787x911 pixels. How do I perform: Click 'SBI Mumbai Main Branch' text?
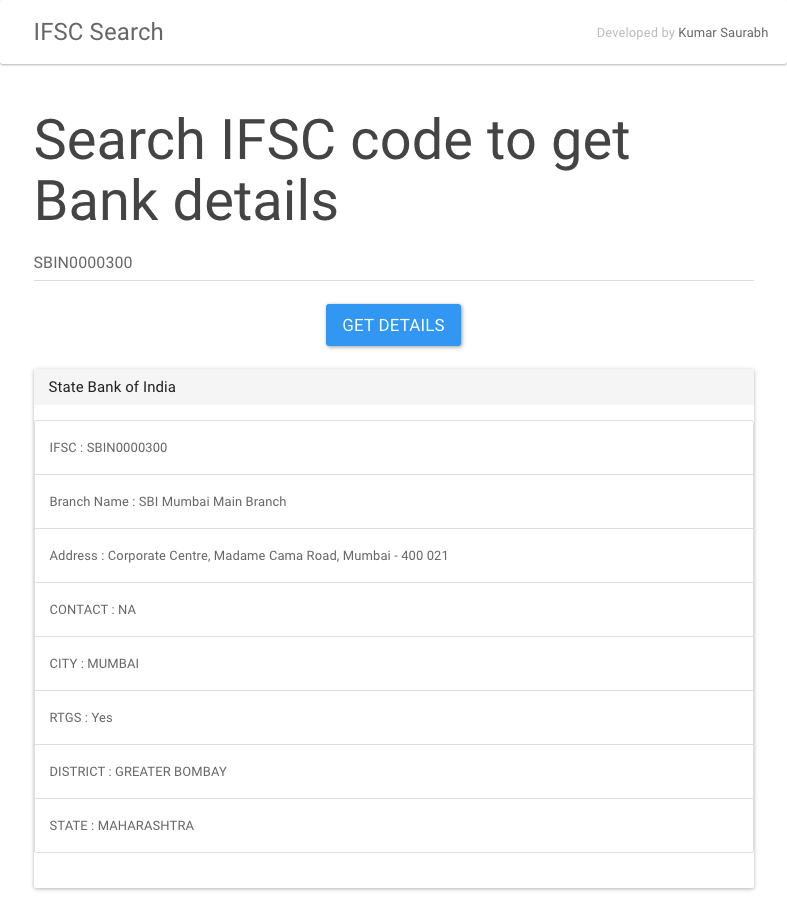point(213,501)
